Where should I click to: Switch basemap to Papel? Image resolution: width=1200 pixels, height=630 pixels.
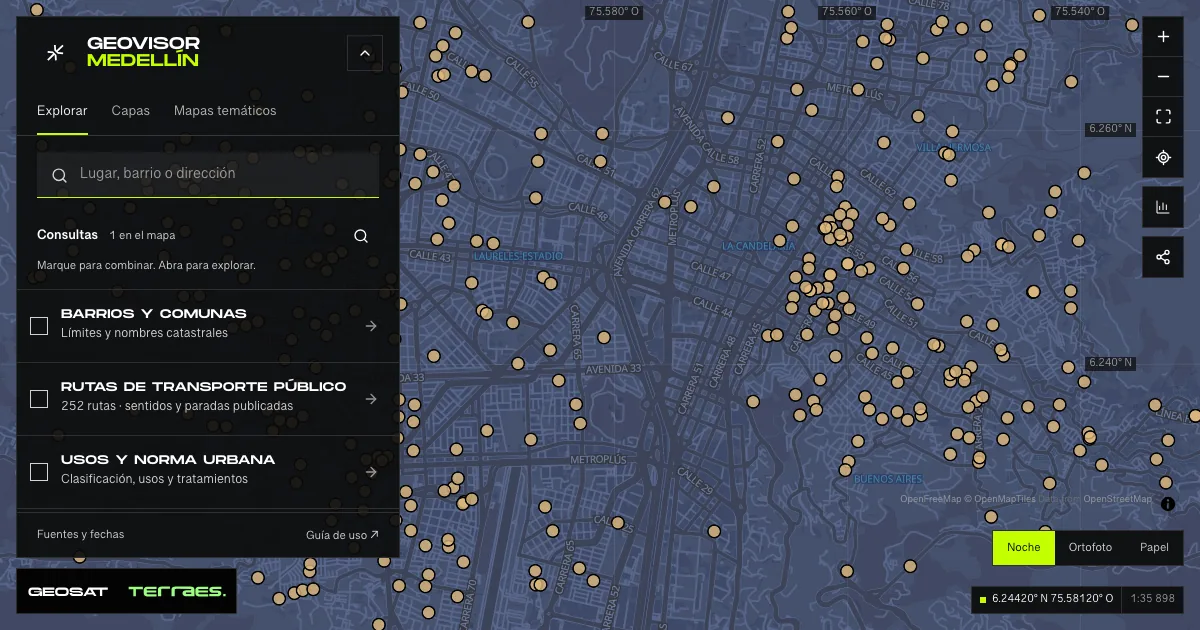[1154, 547]
